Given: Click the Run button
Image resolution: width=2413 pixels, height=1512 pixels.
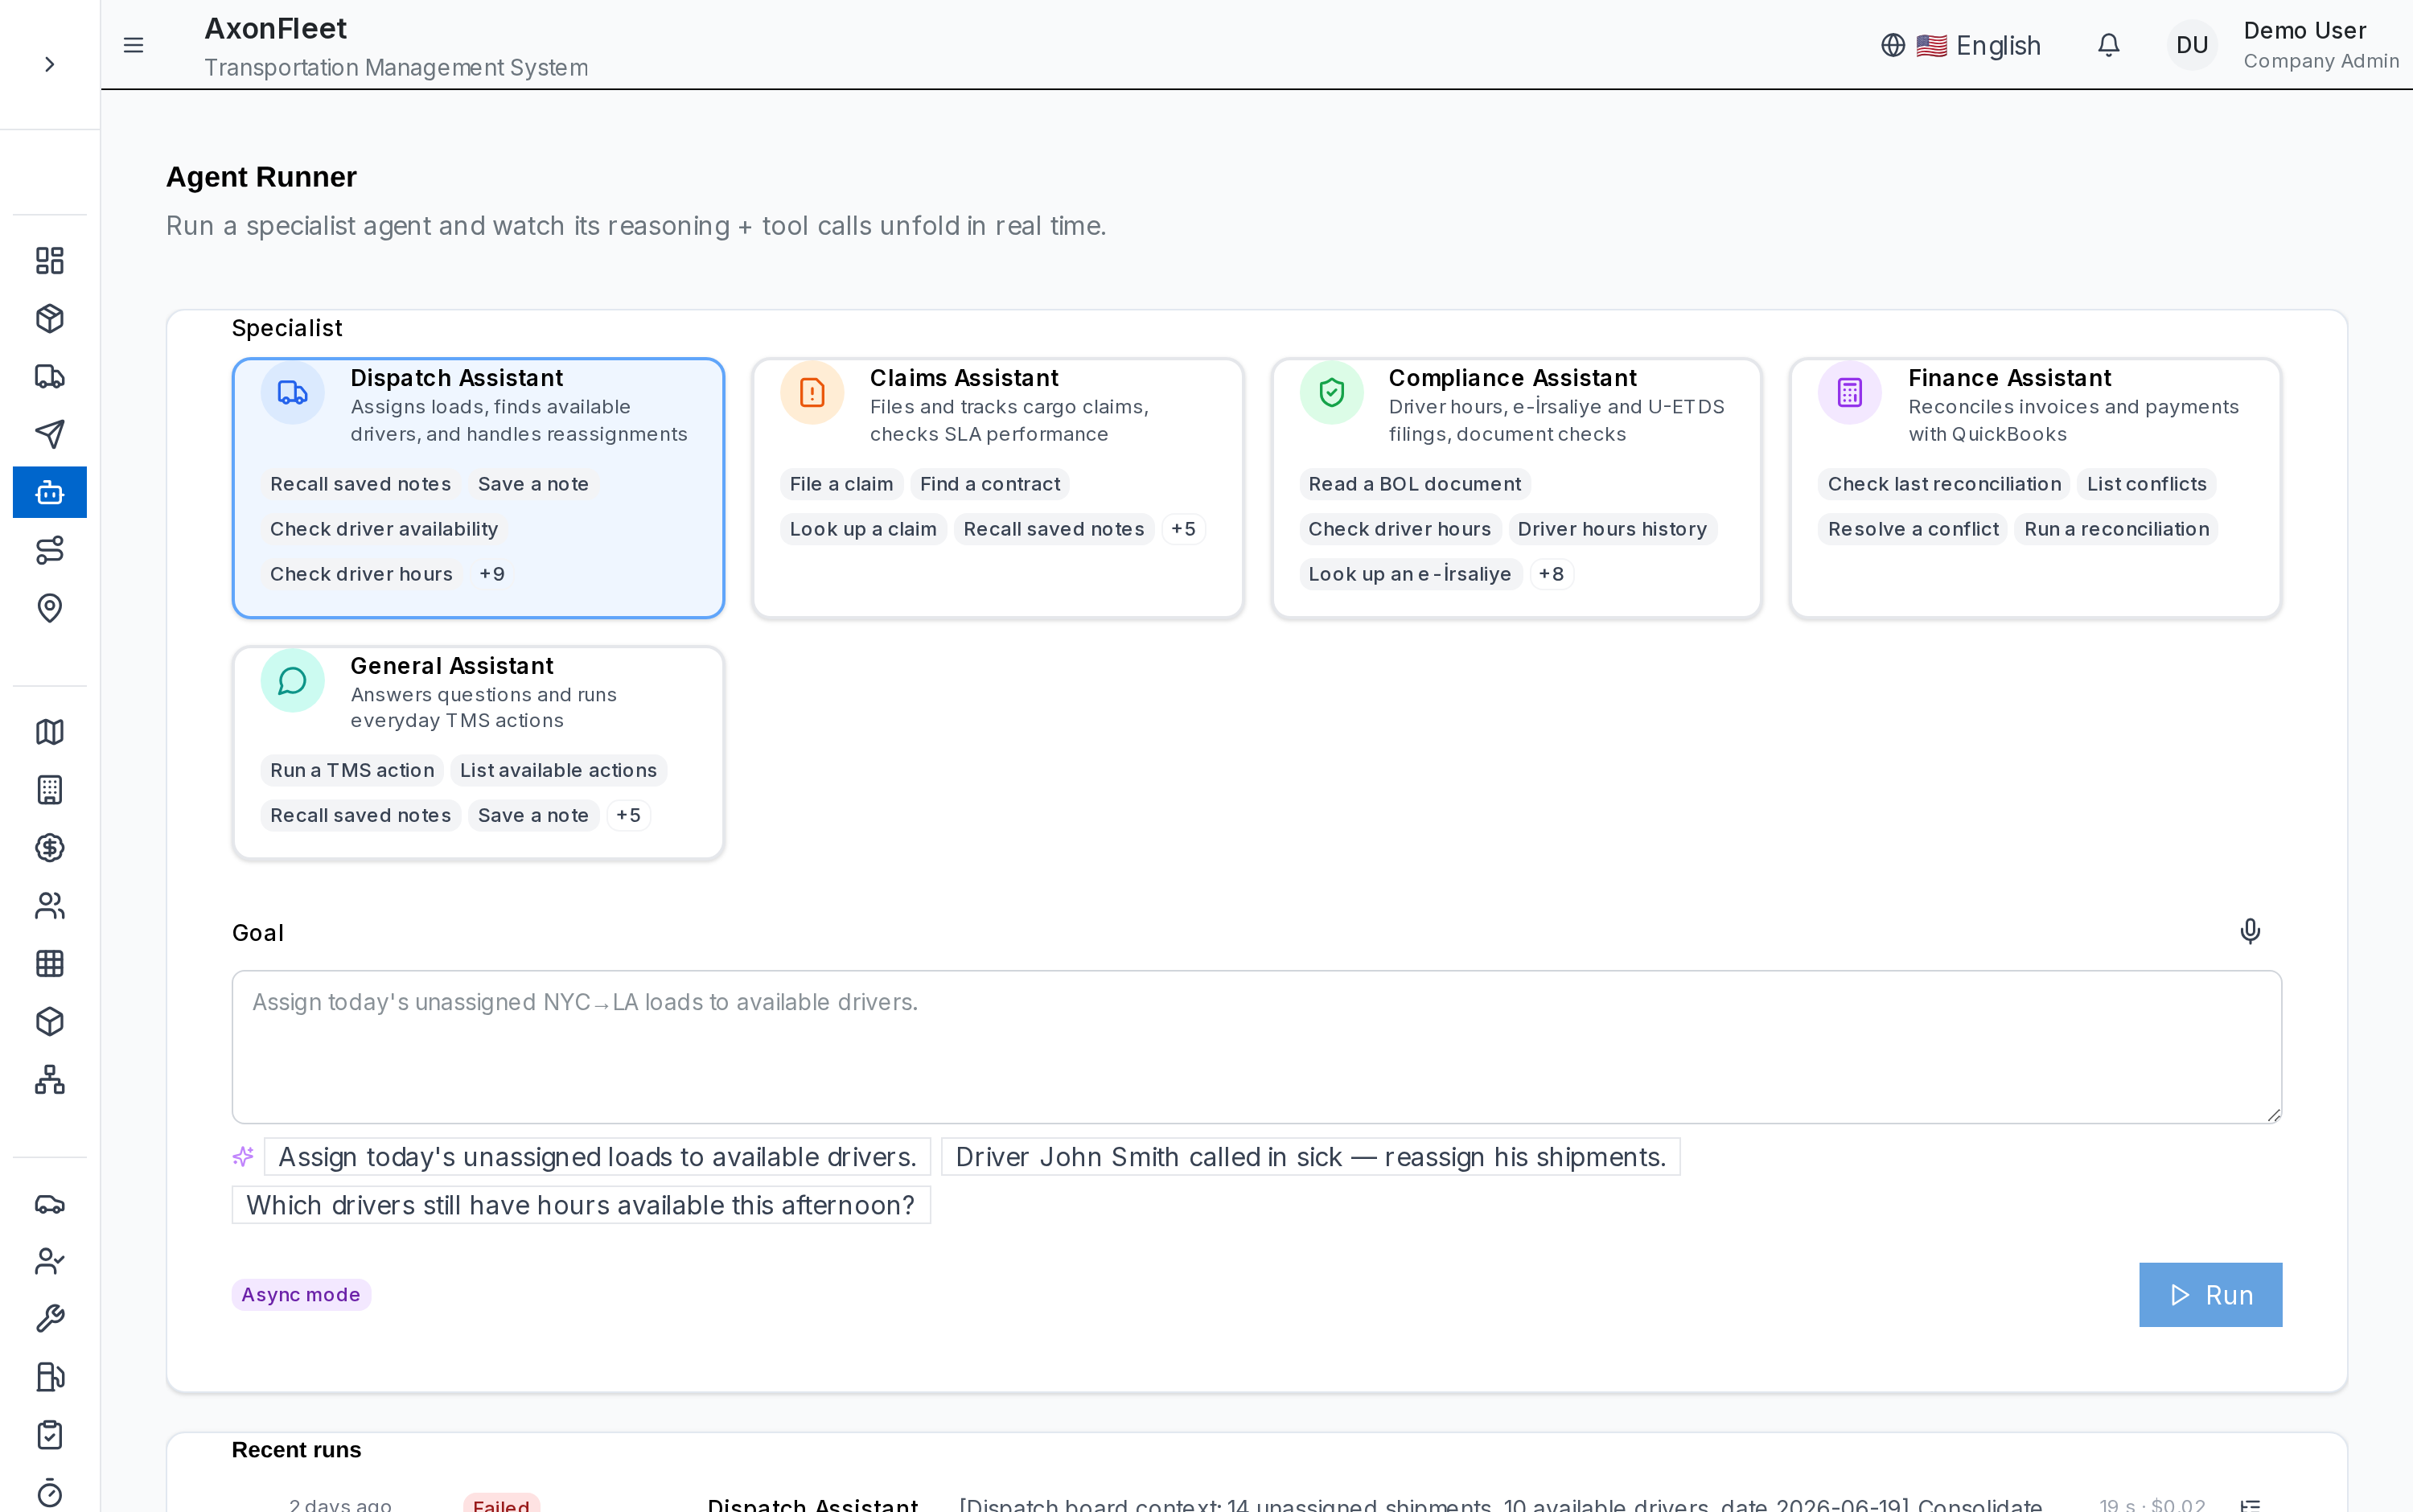Looking at the screenshot, I should pos(2210,1295).
